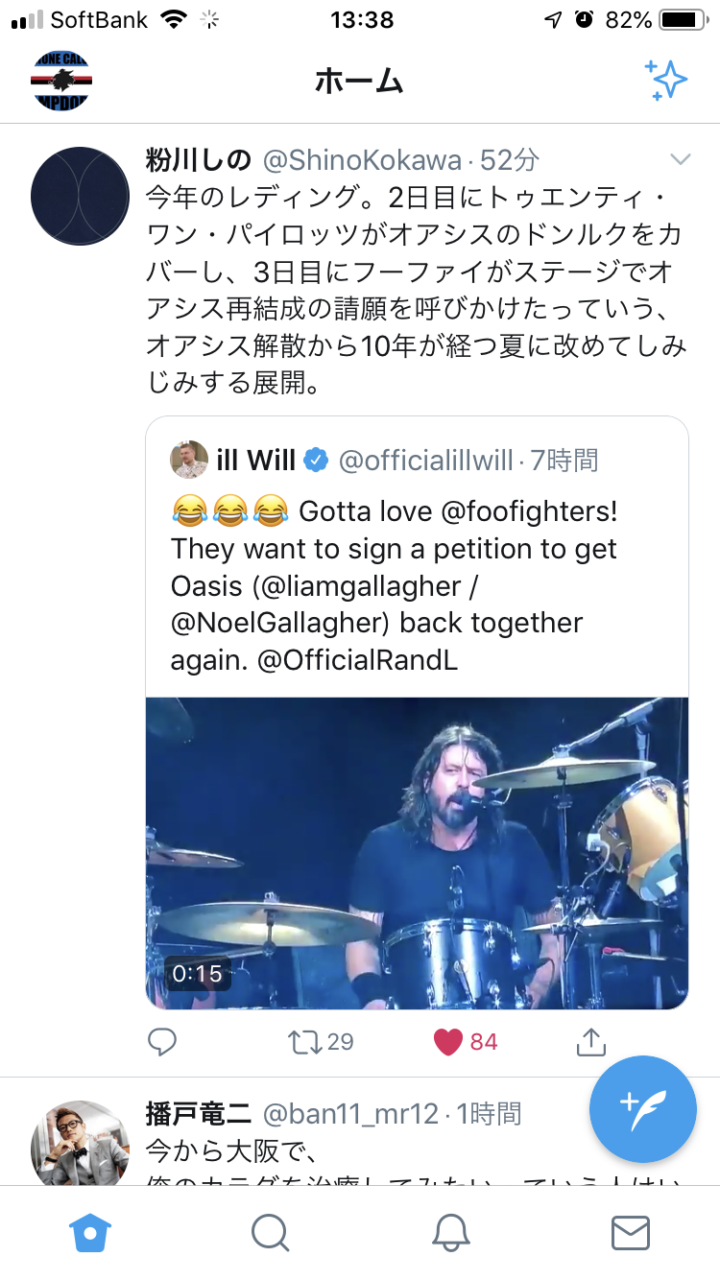Tap 播戸竜二 profile photo

click(80, 1145)
